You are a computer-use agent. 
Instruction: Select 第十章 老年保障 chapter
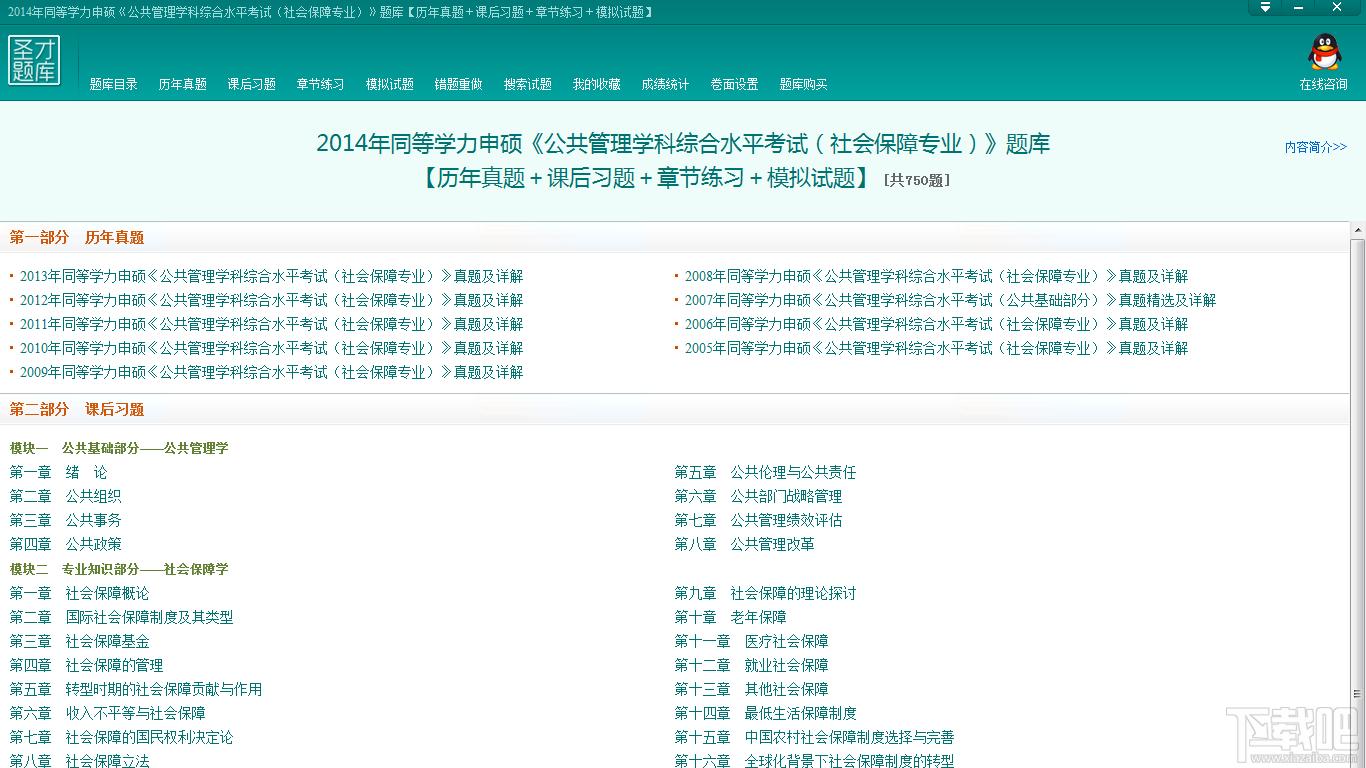(x=731, y=618)
